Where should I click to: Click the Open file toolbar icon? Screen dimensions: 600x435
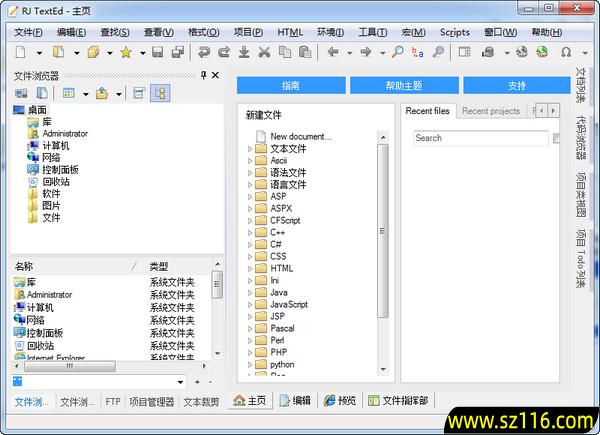58,52
